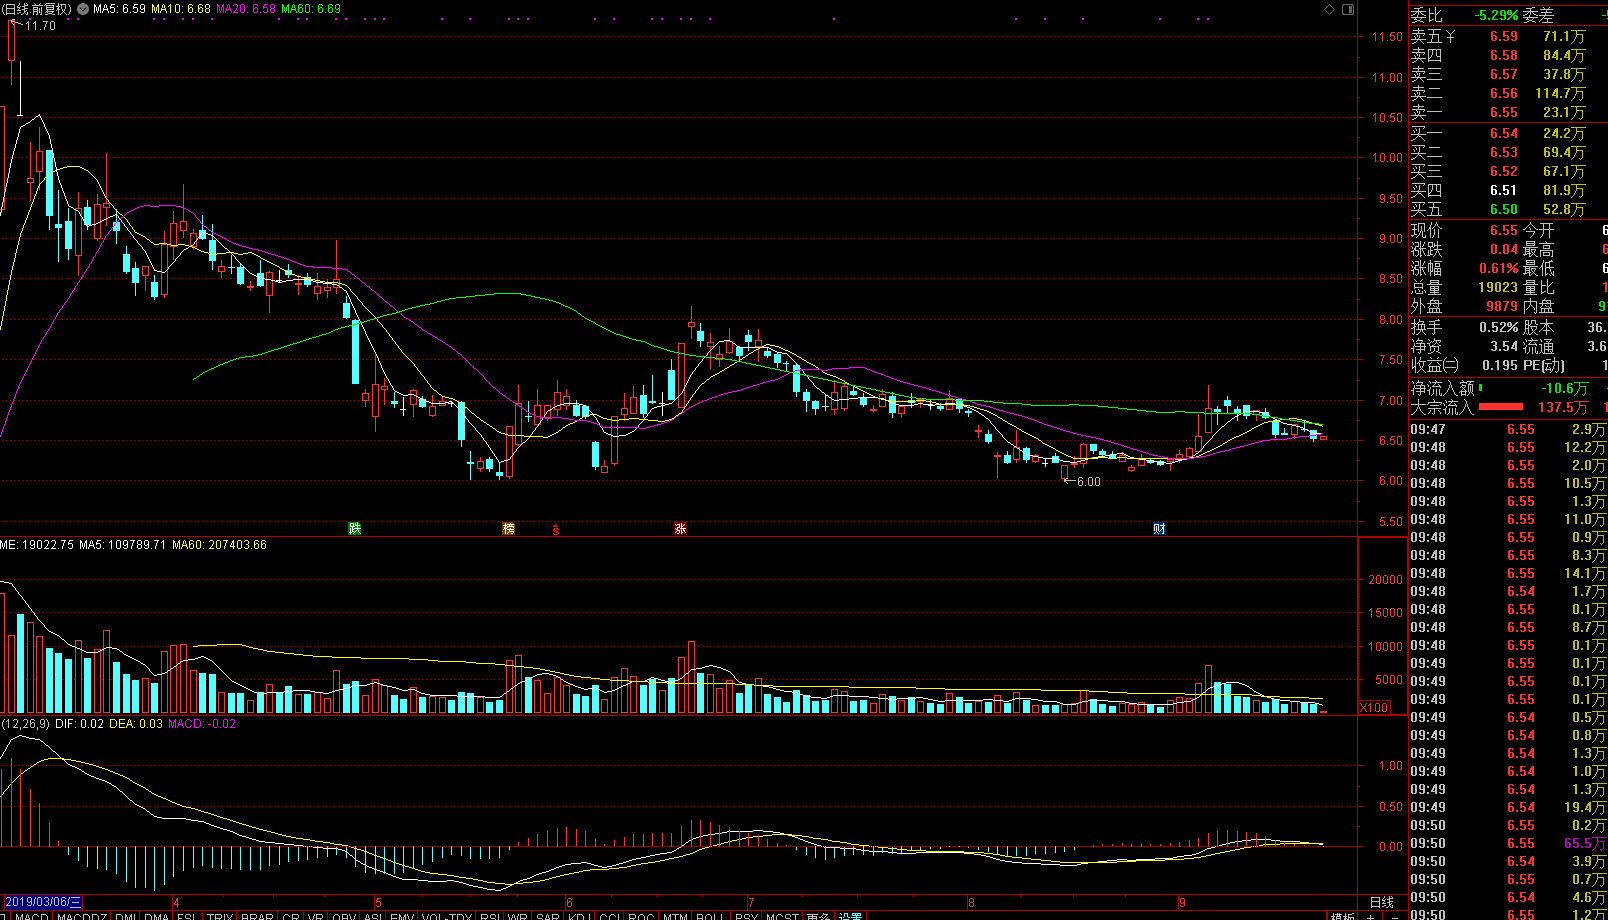Select the BOLL indicator tab
1608x920 pixels.
[x=710, y=915]
